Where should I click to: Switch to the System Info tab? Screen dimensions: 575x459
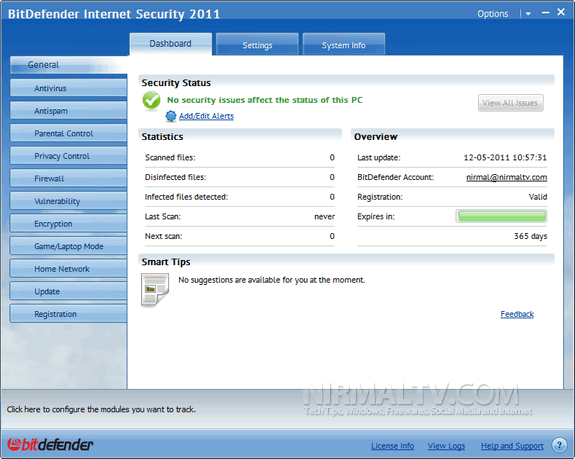click(344, 45)
